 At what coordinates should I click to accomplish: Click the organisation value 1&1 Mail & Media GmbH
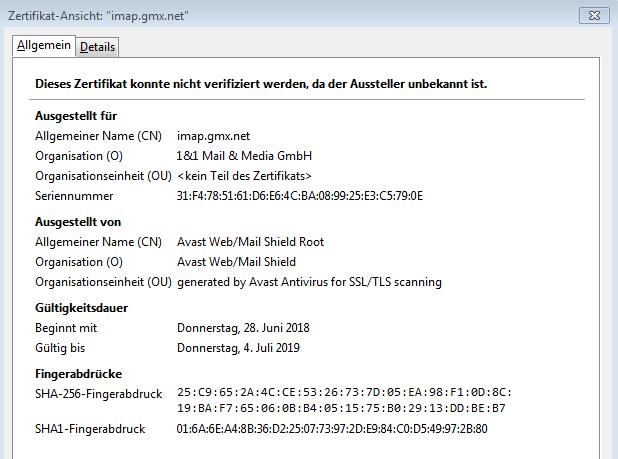pyautogui.click(x=244, y=156)
